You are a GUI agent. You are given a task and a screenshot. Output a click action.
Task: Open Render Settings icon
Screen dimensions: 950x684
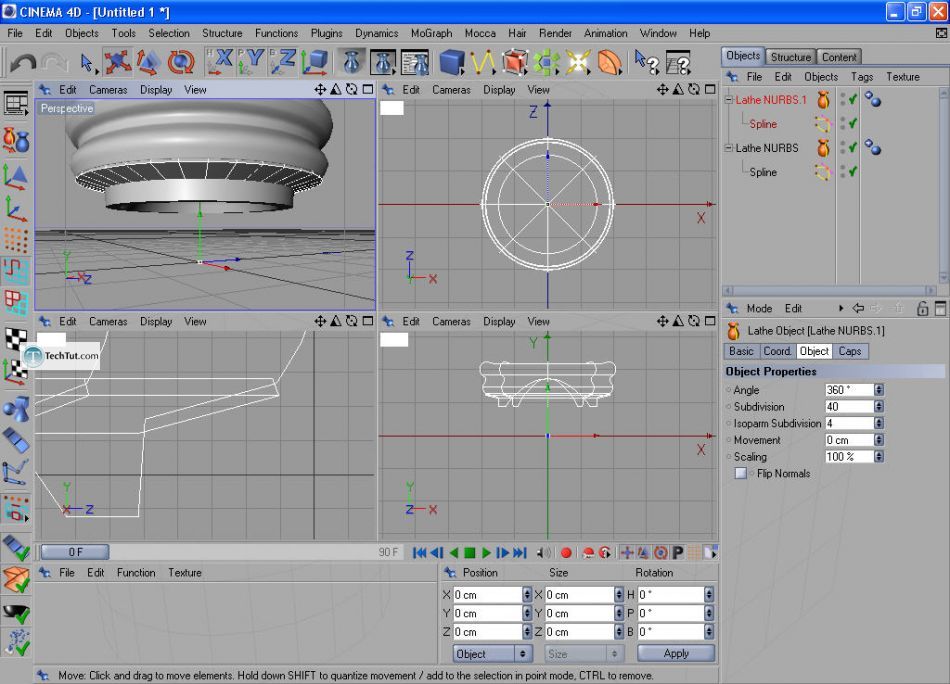(x=415, y=62)
